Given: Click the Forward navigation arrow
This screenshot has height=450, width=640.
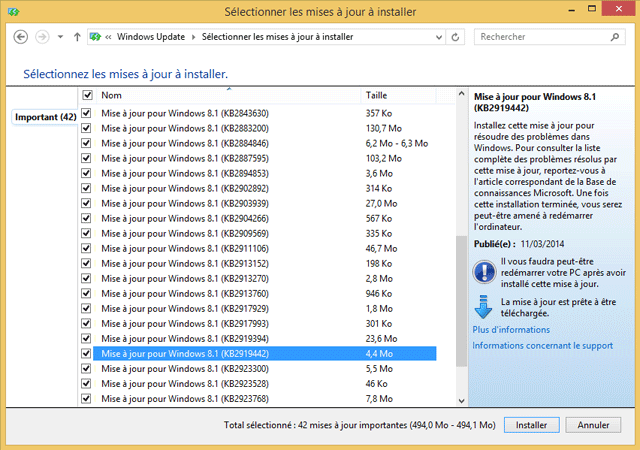Looking at the screenshot, I should click(x=43, y=37).
